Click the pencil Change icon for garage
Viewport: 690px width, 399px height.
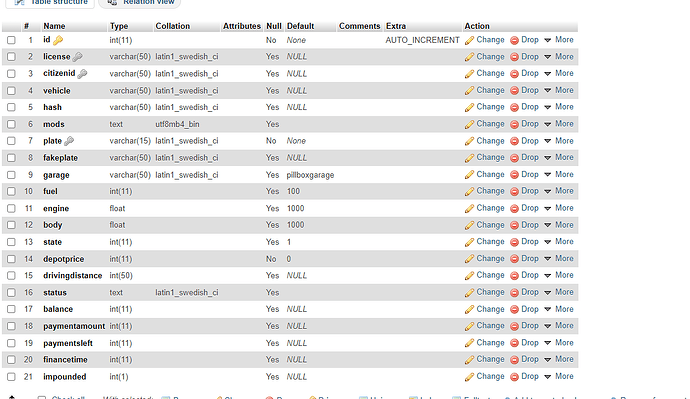[469, 175]
